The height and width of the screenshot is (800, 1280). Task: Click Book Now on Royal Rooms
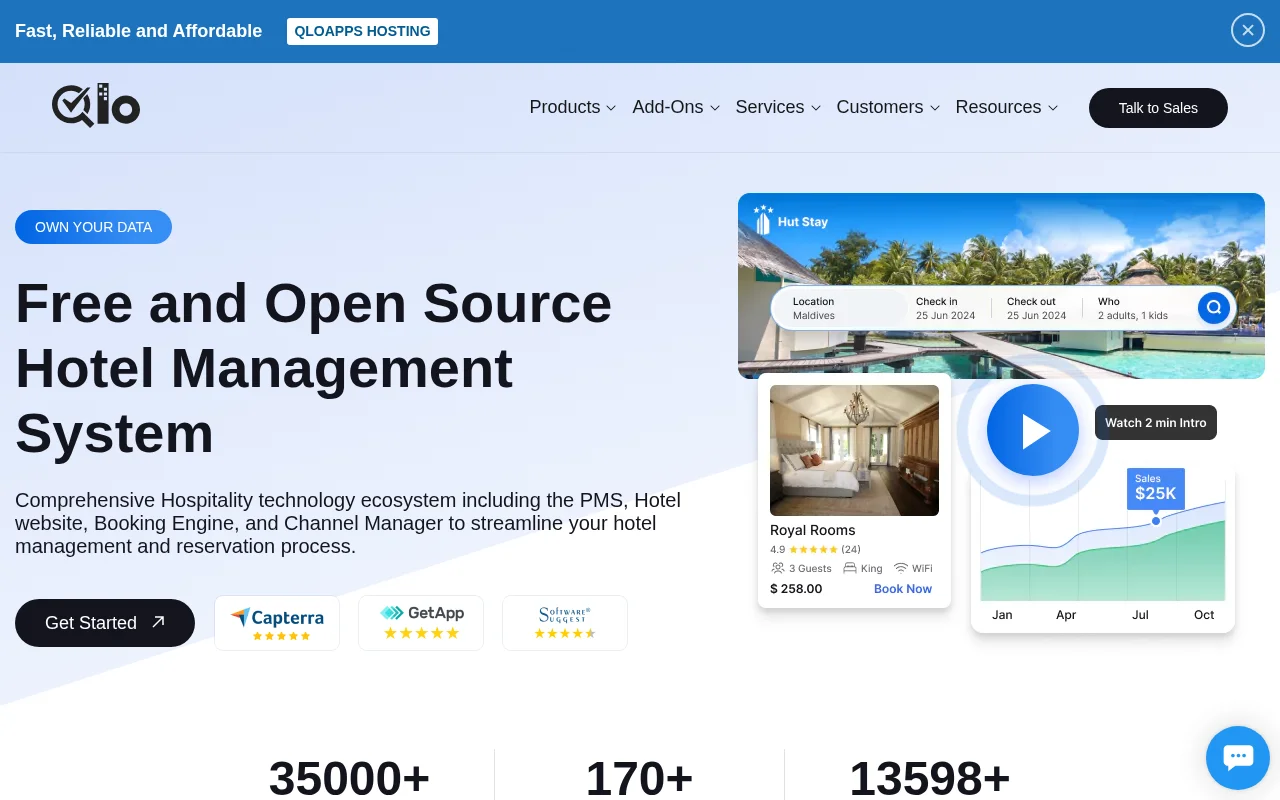pos(903,589)
